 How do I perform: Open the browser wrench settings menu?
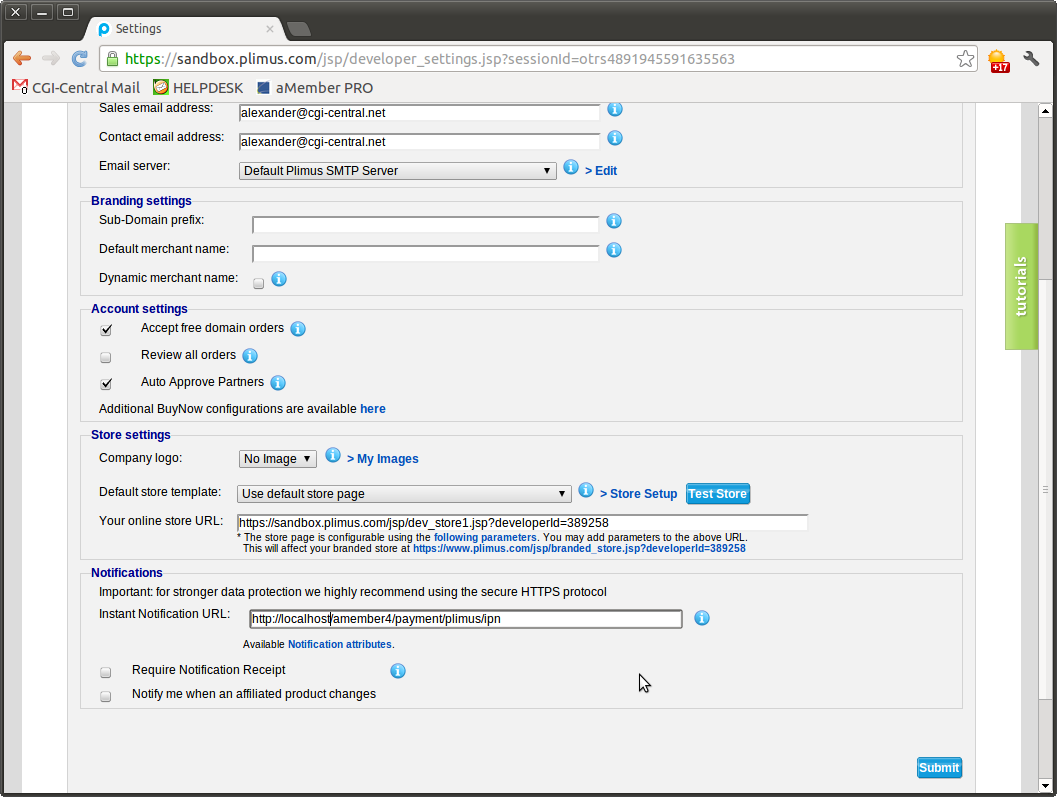(x=1031, y=59)
